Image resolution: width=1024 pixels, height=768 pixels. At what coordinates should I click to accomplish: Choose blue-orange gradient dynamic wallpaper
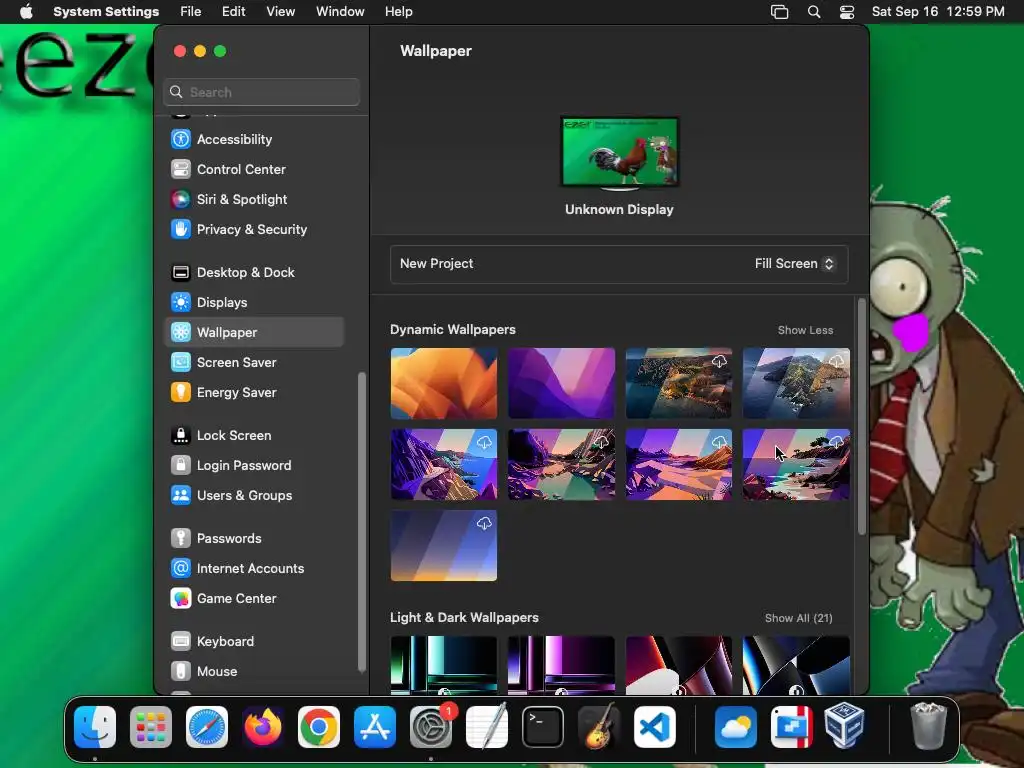[x=444, y=545]
